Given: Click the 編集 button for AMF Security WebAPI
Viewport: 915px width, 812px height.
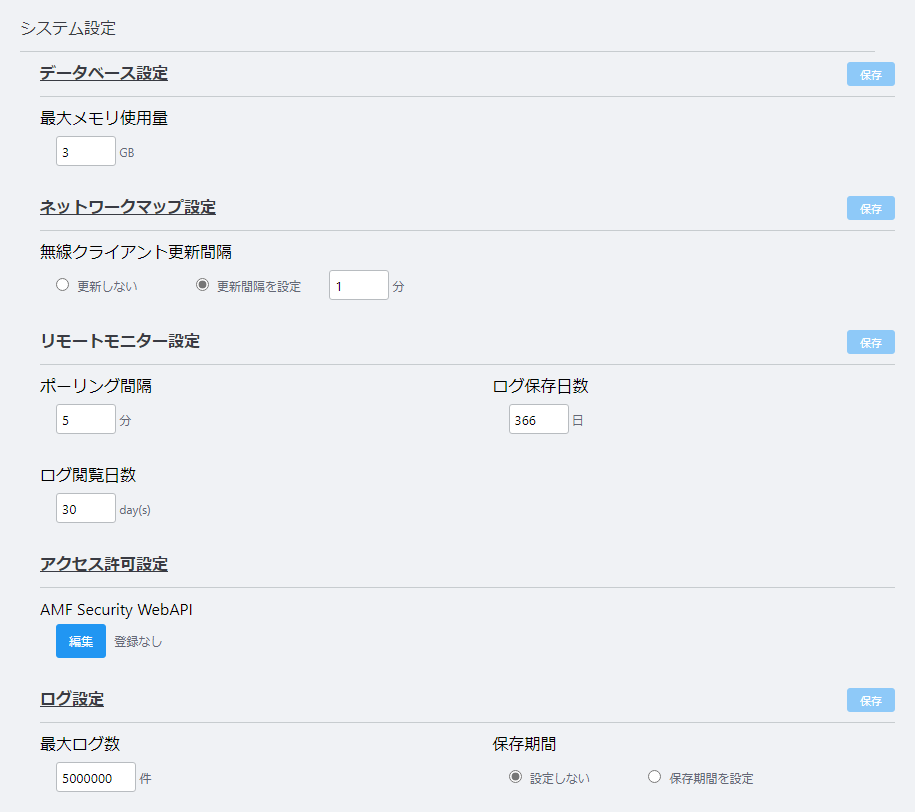Looking at the screenshot, I should pyautogui.click(x=81, y=641).
